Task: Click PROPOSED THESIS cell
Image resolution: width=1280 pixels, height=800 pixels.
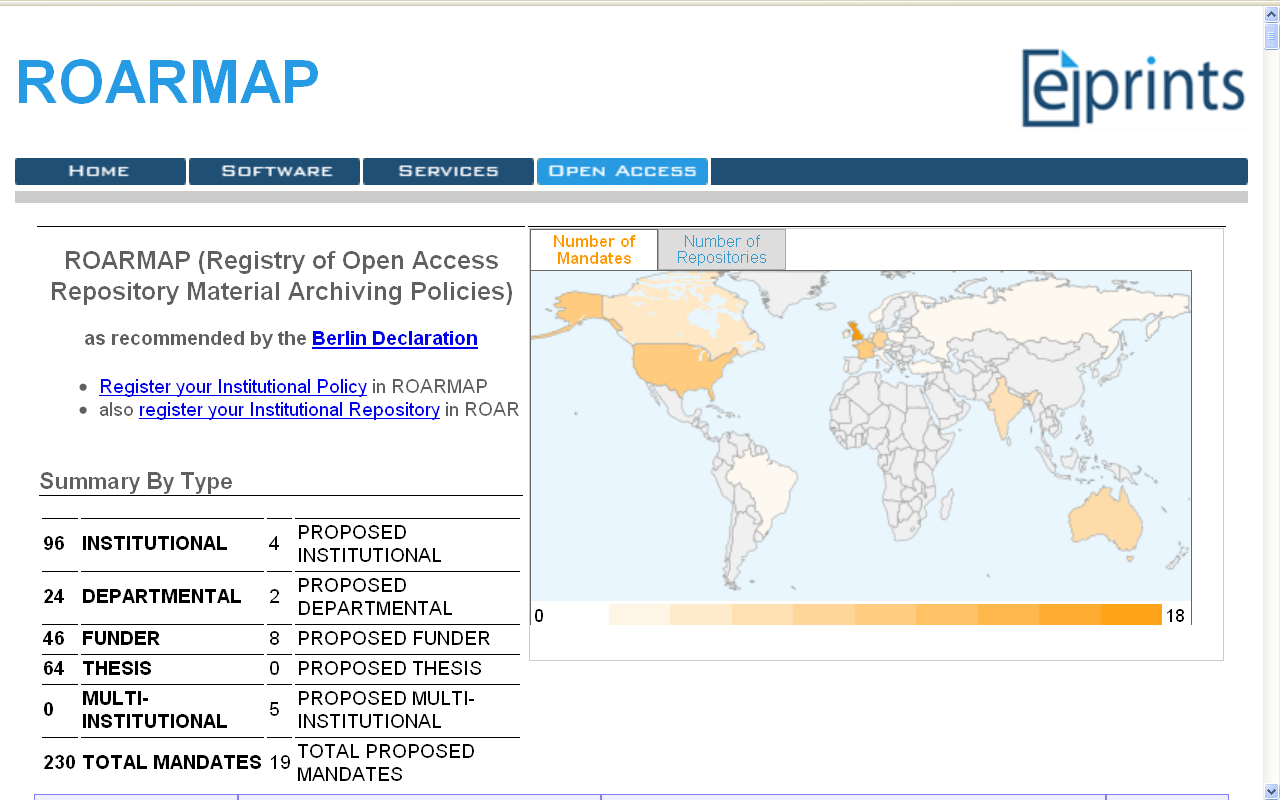Action: [390, 668]
